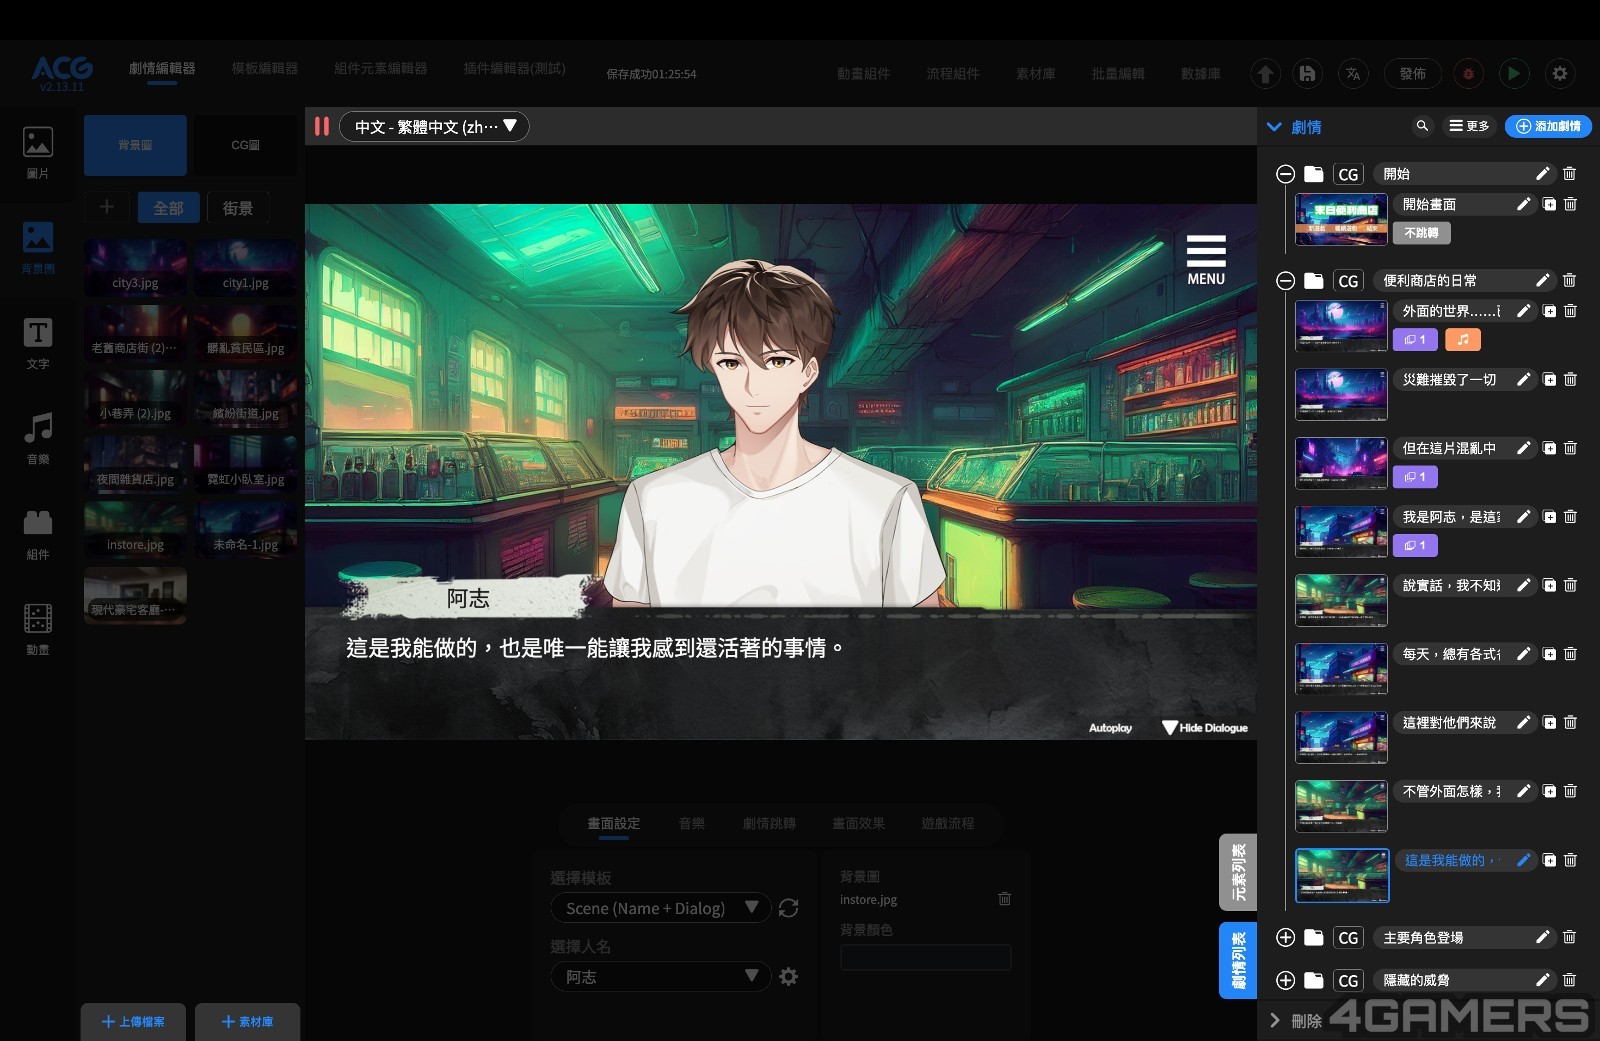Screen dimensions: 1600x1041
Task: Select the city3.jpg background thumbnail
Action: (x=135, y=267)
